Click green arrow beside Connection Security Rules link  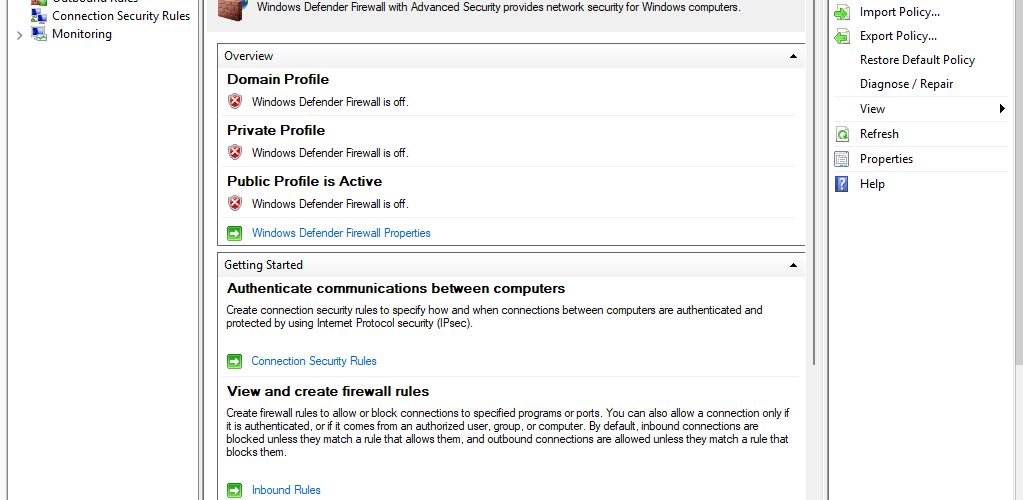tap(235, 361)
